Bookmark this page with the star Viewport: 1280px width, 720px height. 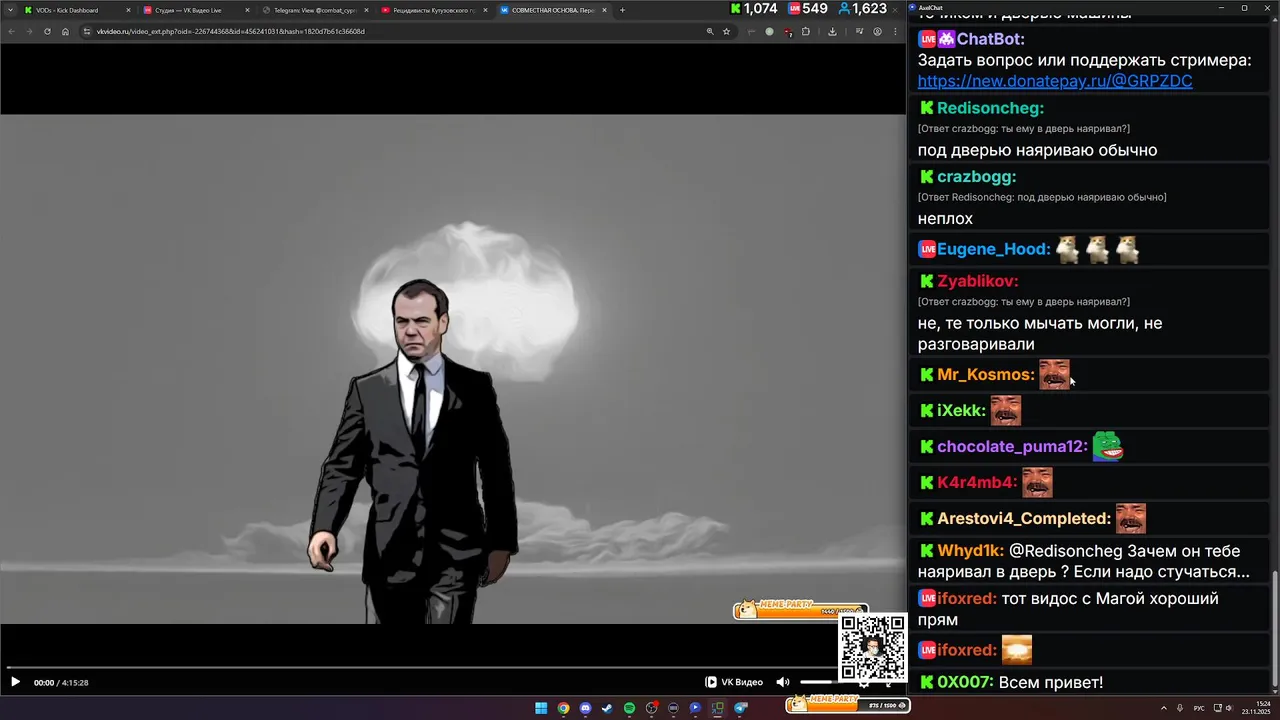[726, 31]
